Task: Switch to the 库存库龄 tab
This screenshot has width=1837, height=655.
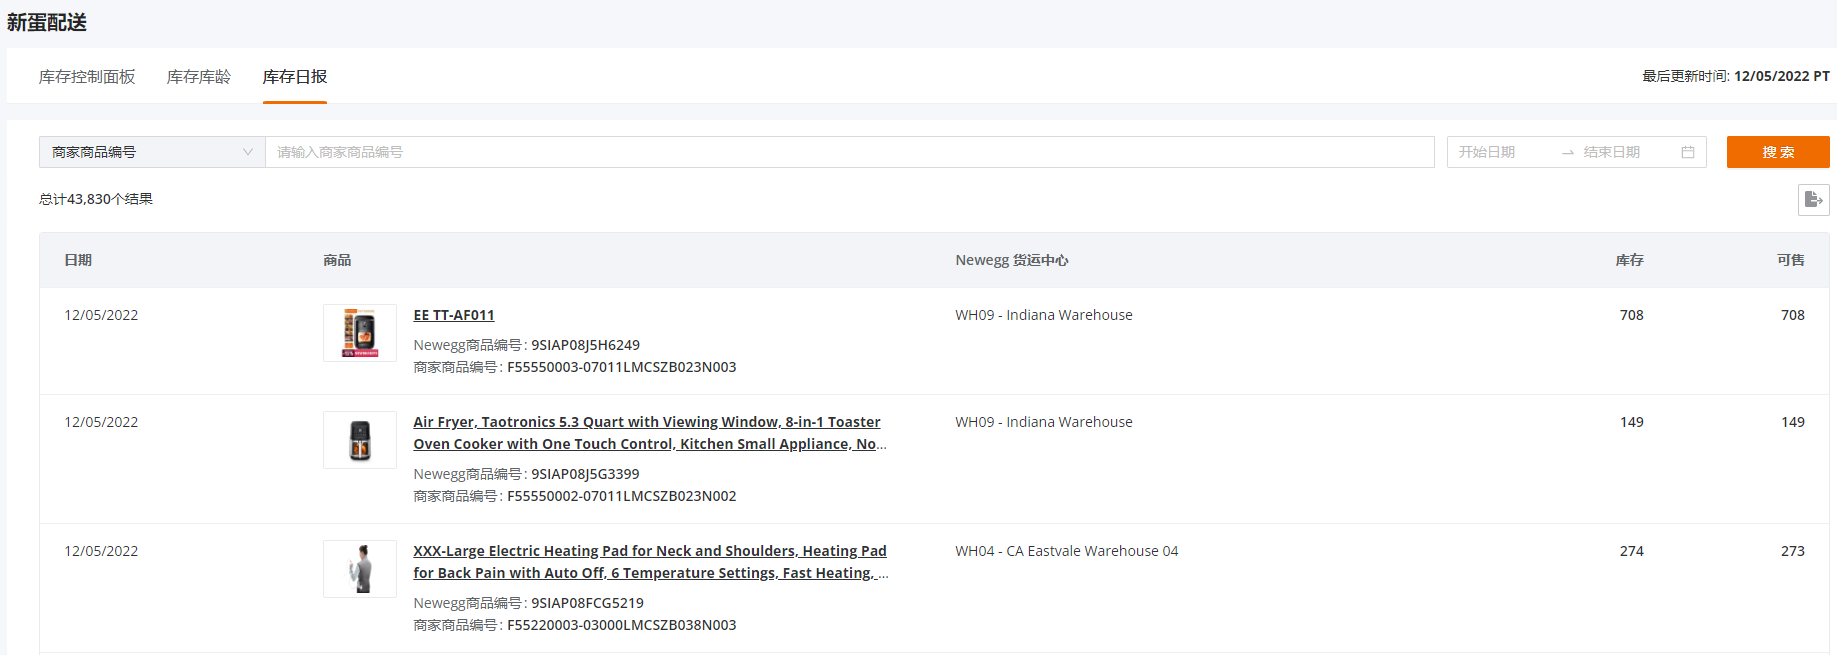Action: pos(199,77)
